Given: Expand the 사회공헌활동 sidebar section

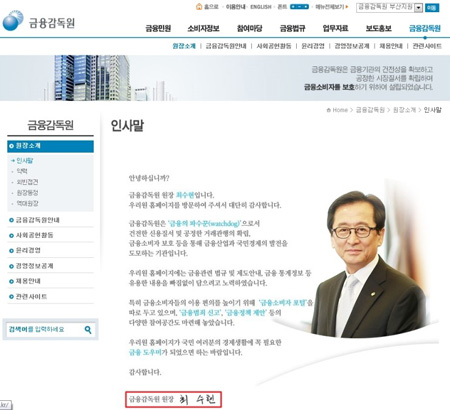Looking at the screenshot, I should click(50, 235).
